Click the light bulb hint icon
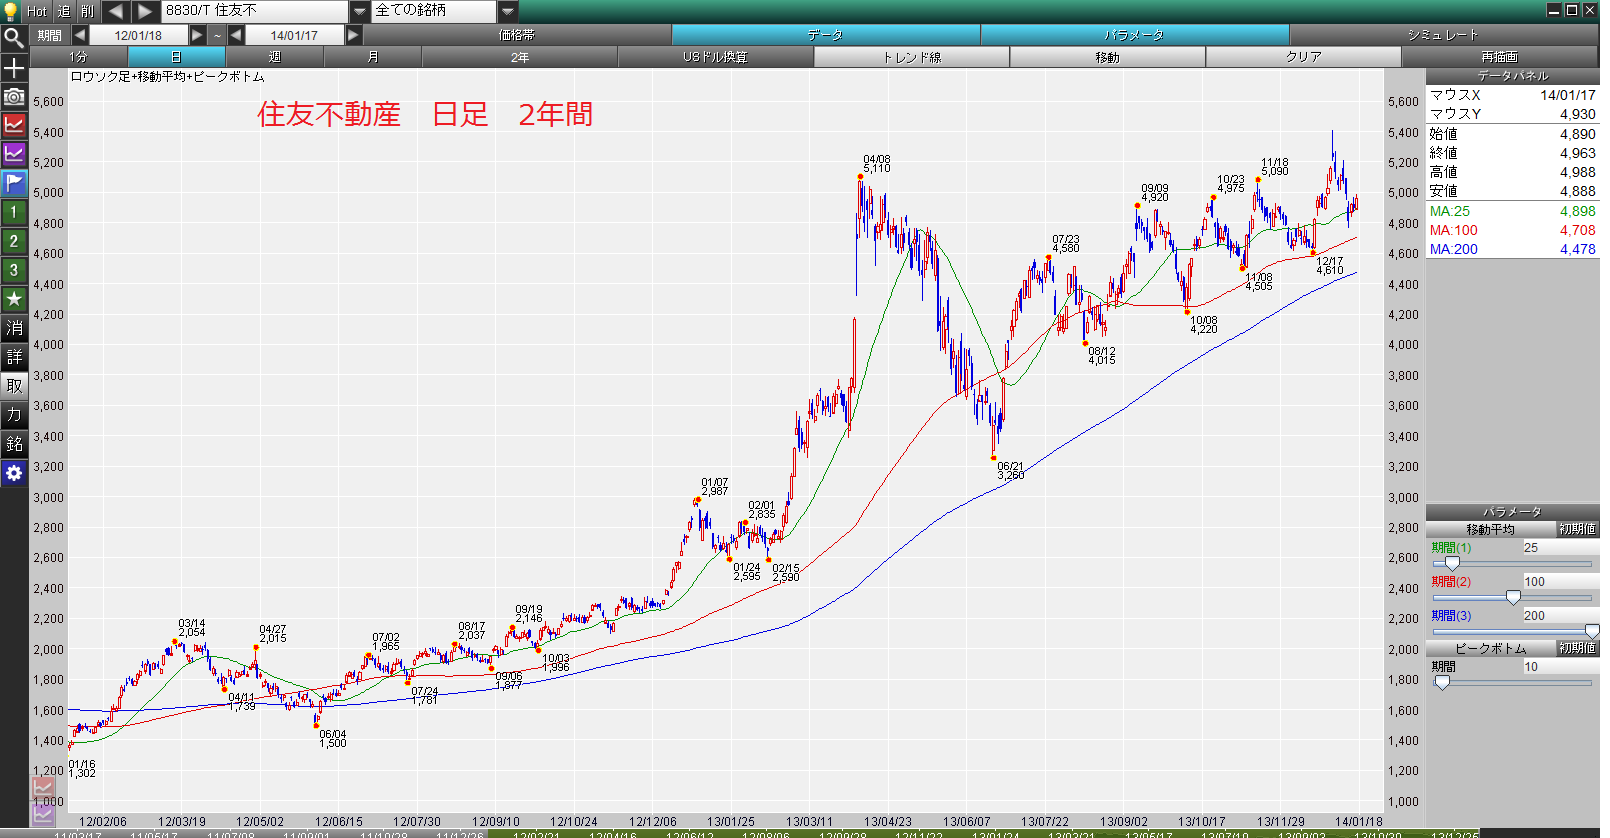Viewport: 1610px width, 838px height. [12, 11]
